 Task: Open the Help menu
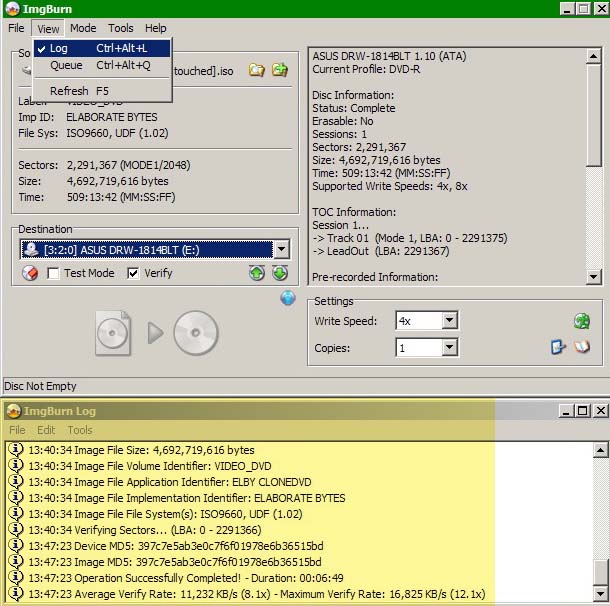[x=156, y=28]
